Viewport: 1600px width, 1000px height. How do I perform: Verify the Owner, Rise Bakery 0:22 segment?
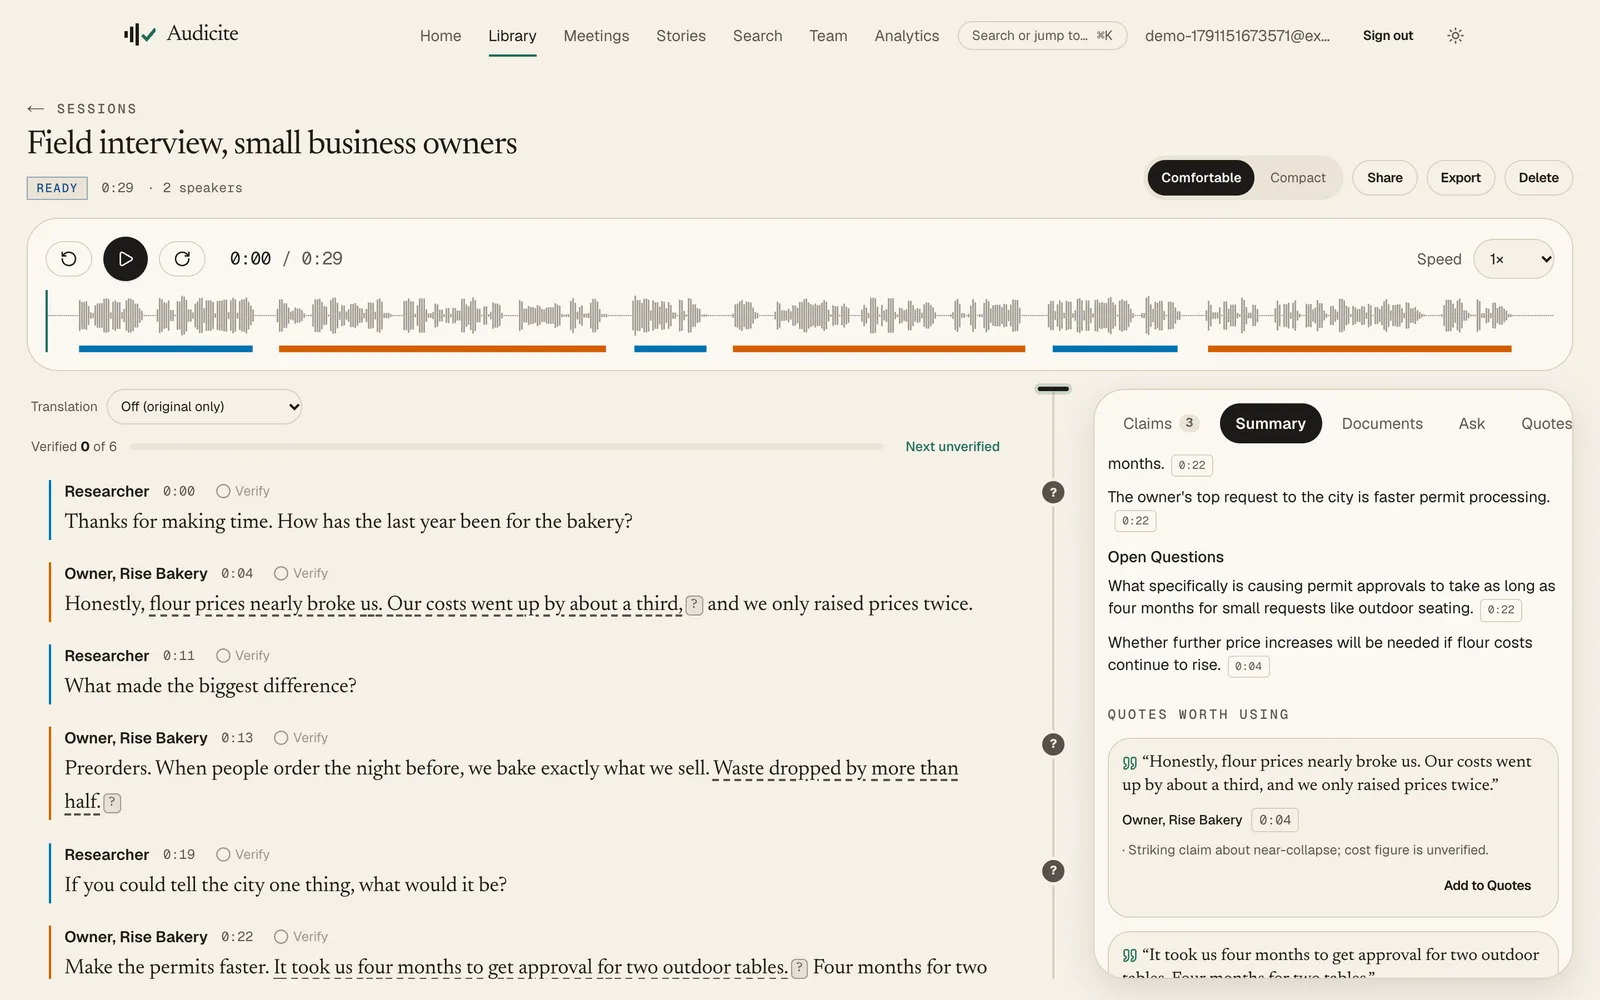[301, 937]
